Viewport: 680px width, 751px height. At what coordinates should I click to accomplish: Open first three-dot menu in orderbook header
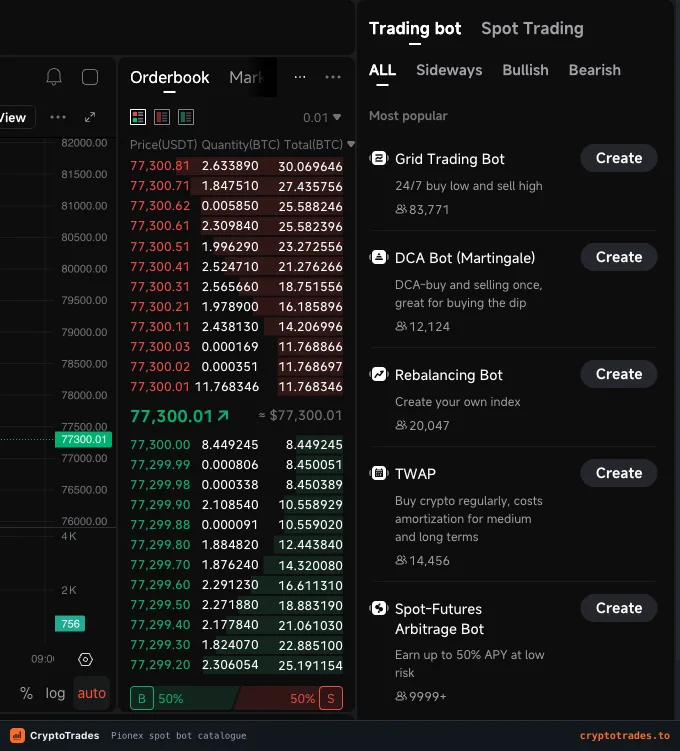300,77
